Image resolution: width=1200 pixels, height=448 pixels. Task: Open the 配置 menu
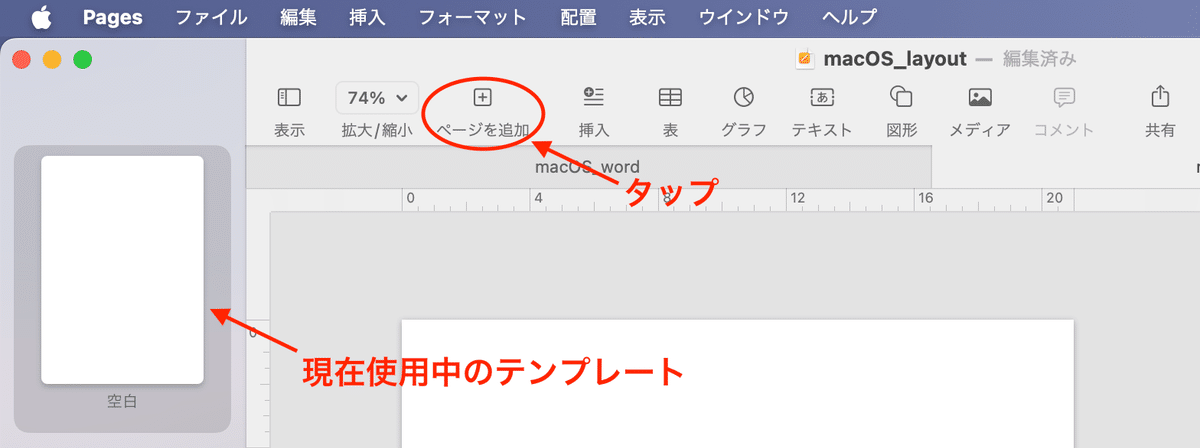(x=578, y=17)
